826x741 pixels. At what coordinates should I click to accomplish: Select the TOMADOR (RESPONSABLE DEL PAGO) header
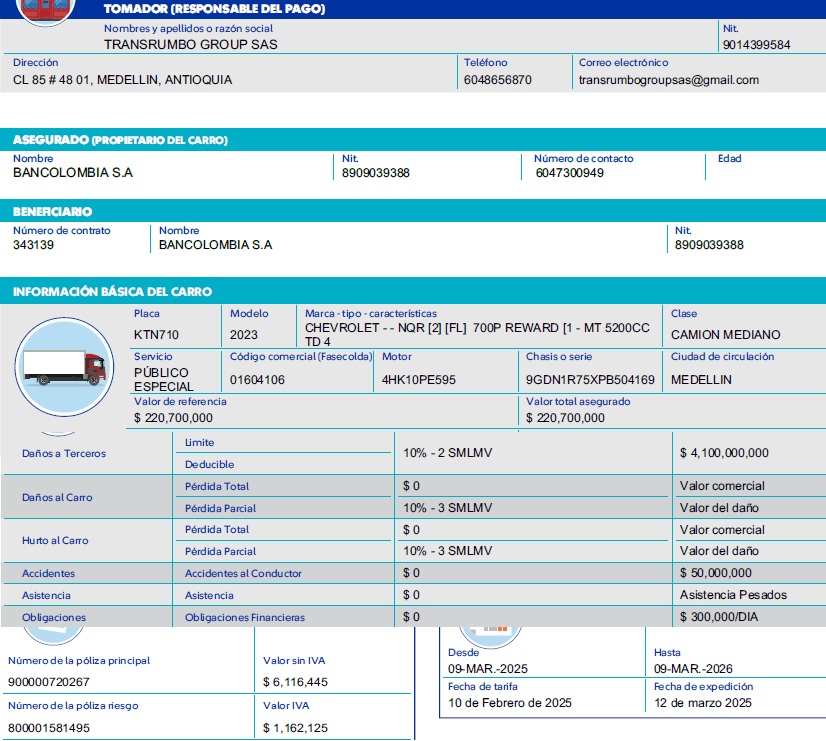(x=214, y=9)
